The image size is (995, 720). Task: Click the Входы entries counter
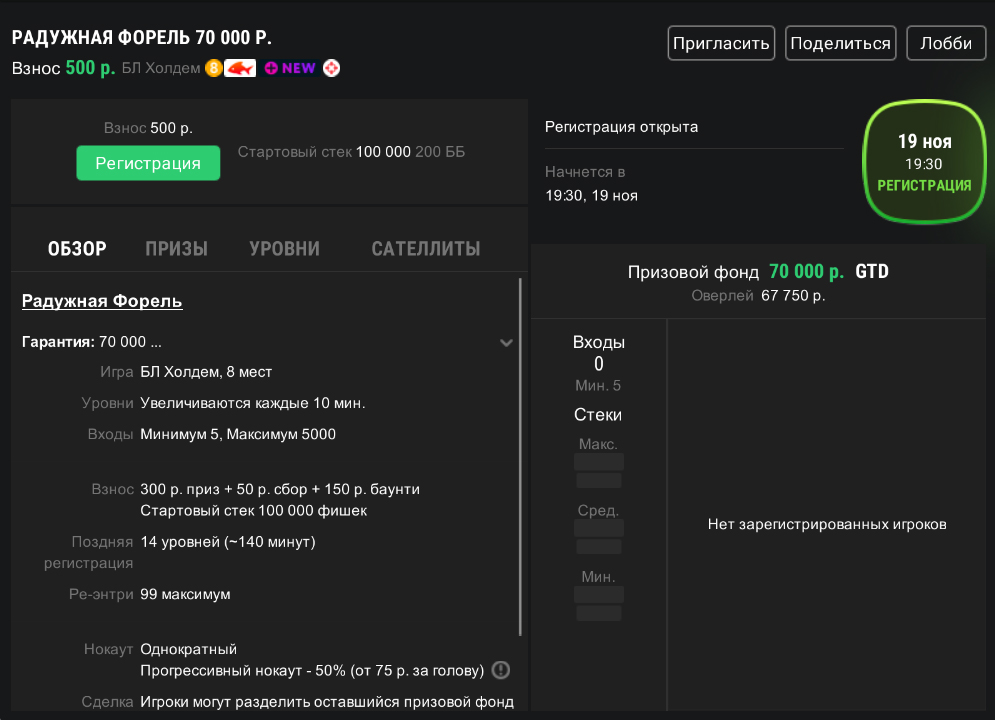598,354
